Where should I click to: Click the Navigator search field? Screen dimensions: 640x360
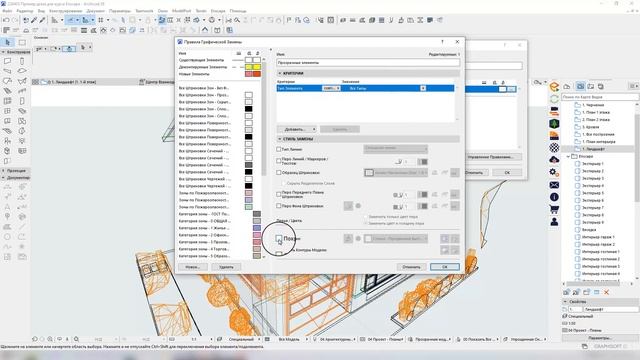tap(600, 97)
